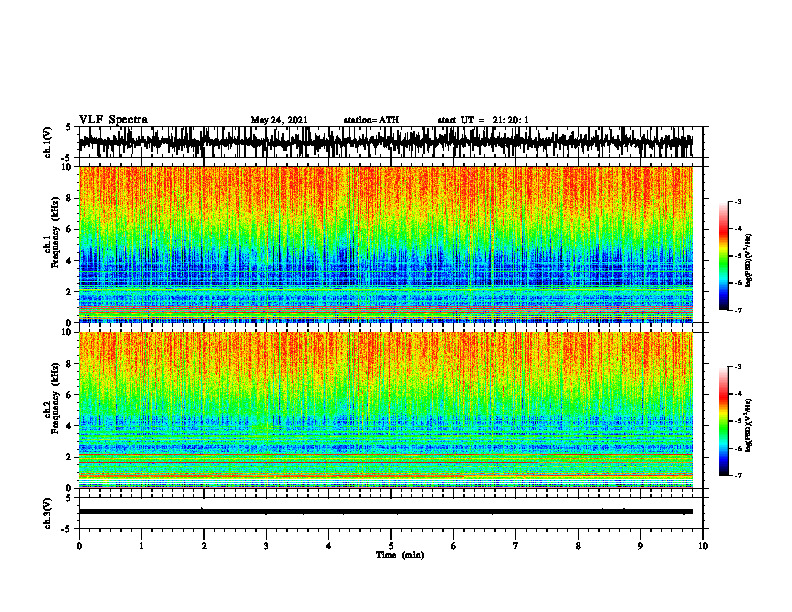Screen dimensions: 792x612
Task: Click the -7 tick on ch.2 colorbar
Action: pyautogui.click(x=737, y=476)
